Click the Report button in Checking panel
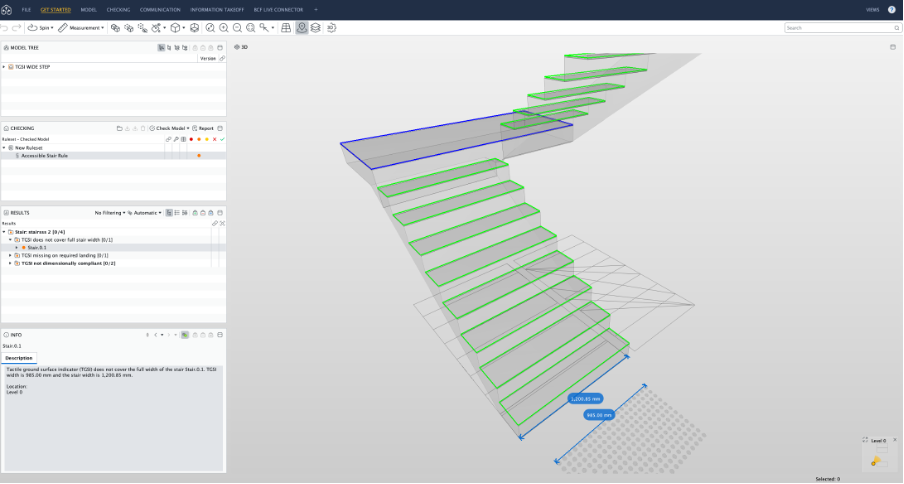 click(x=203, y=128)
